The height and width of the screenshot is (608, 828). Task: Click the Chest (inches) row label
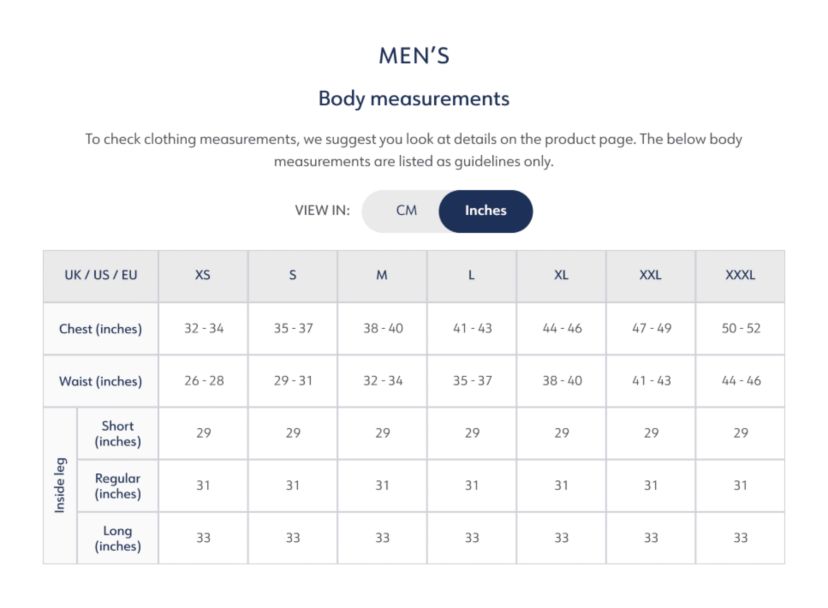pos(100,329)
